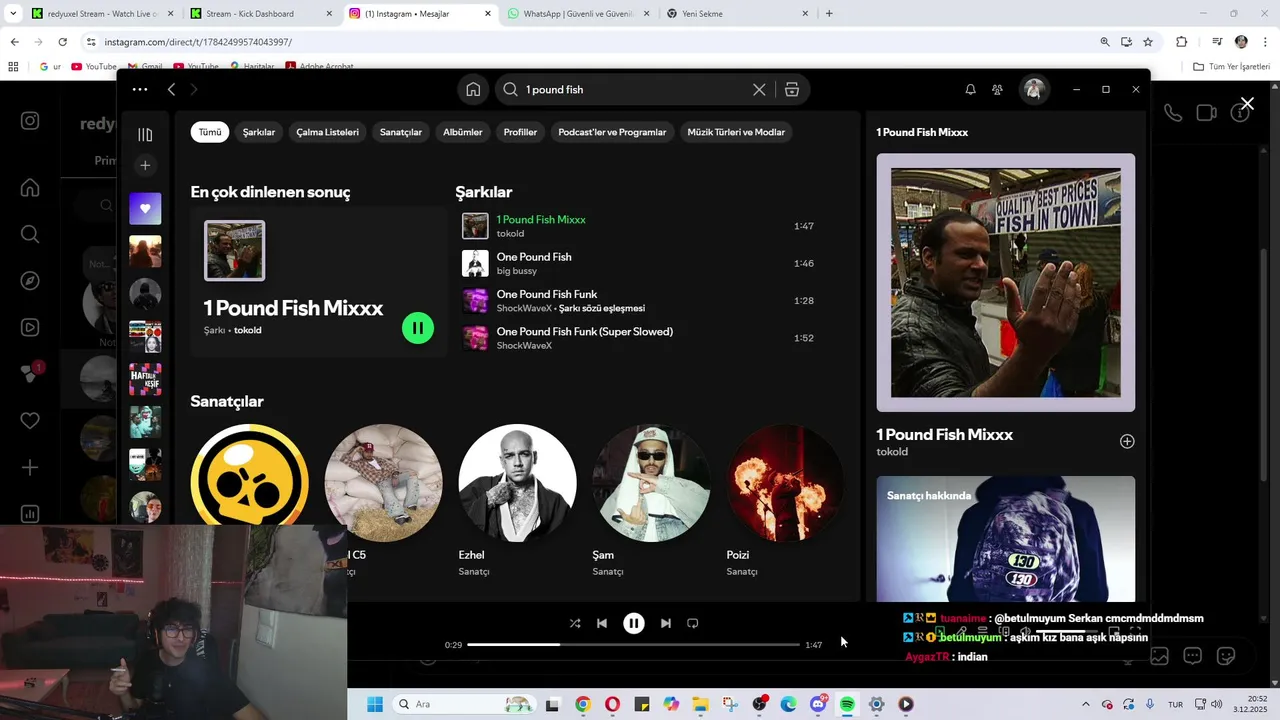Play 'One Pound Fish Funk (Super Slowed)'
The image size is (1280, 720).
[638, 338]
